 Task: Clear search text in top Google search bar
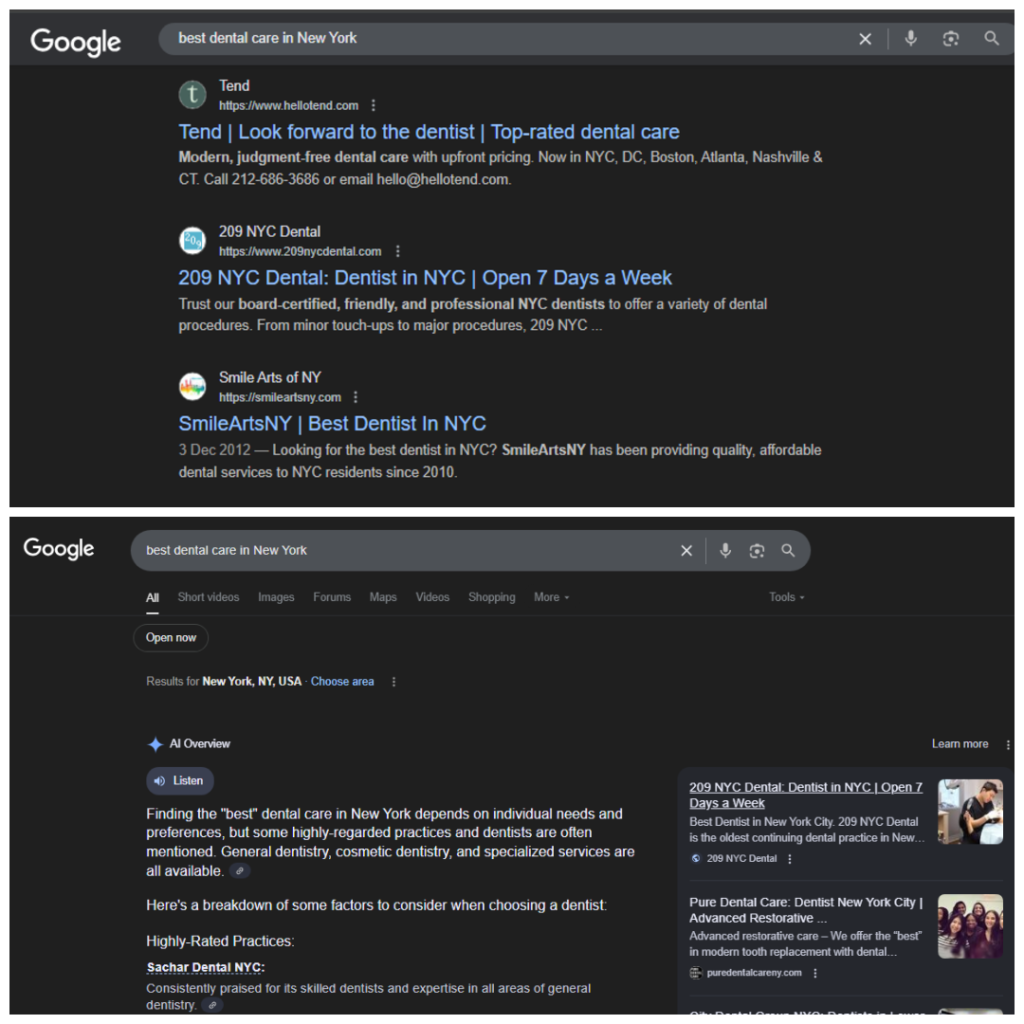865,39
